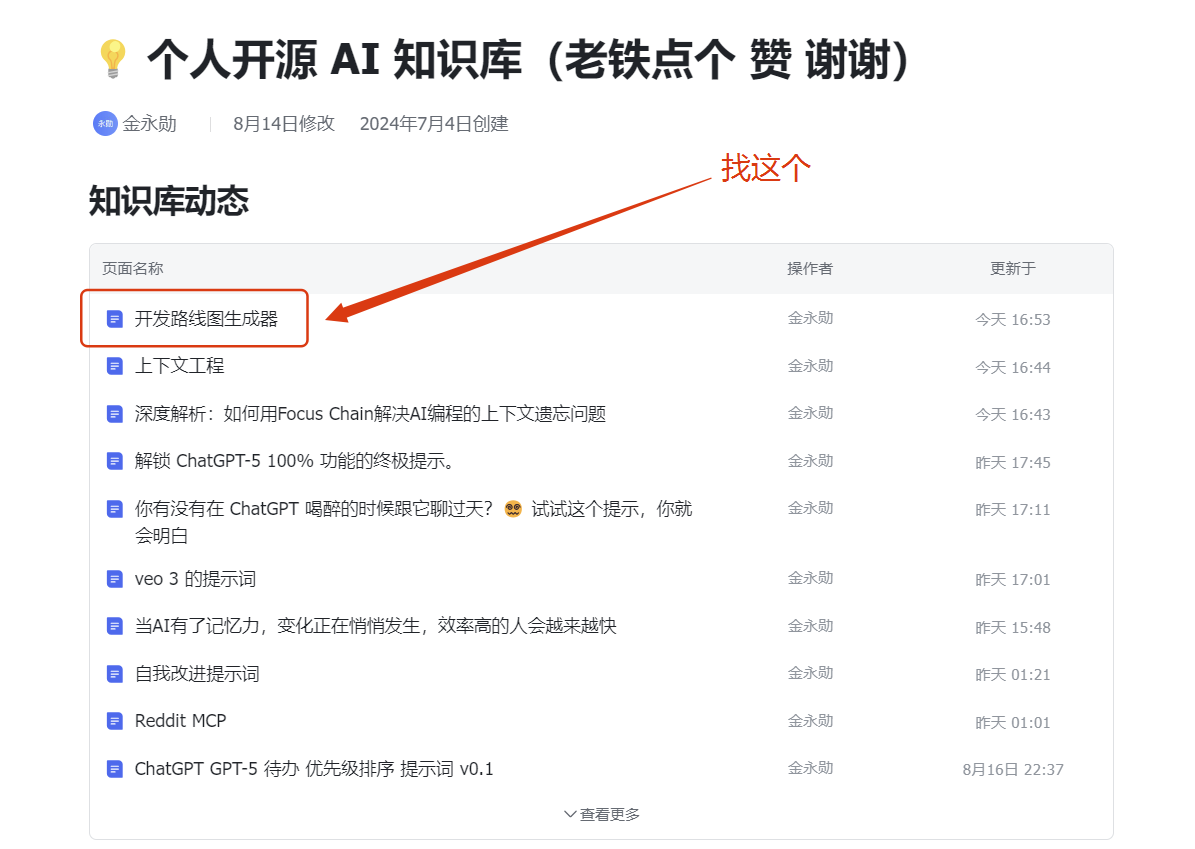
Task: Click document icon beside 上下文工程
Action: coord(114,367)
